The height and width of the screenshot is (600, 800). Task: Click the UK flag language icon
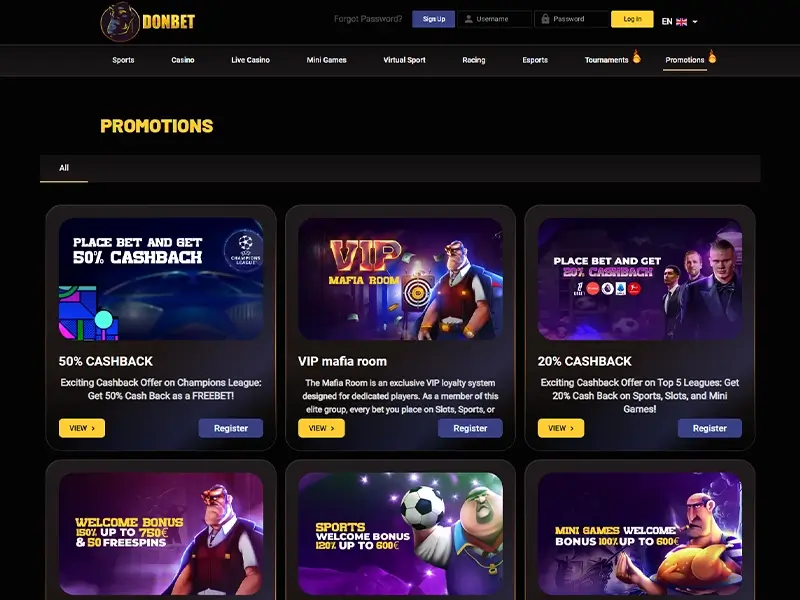pyautogui.click(x=681, y=21)
